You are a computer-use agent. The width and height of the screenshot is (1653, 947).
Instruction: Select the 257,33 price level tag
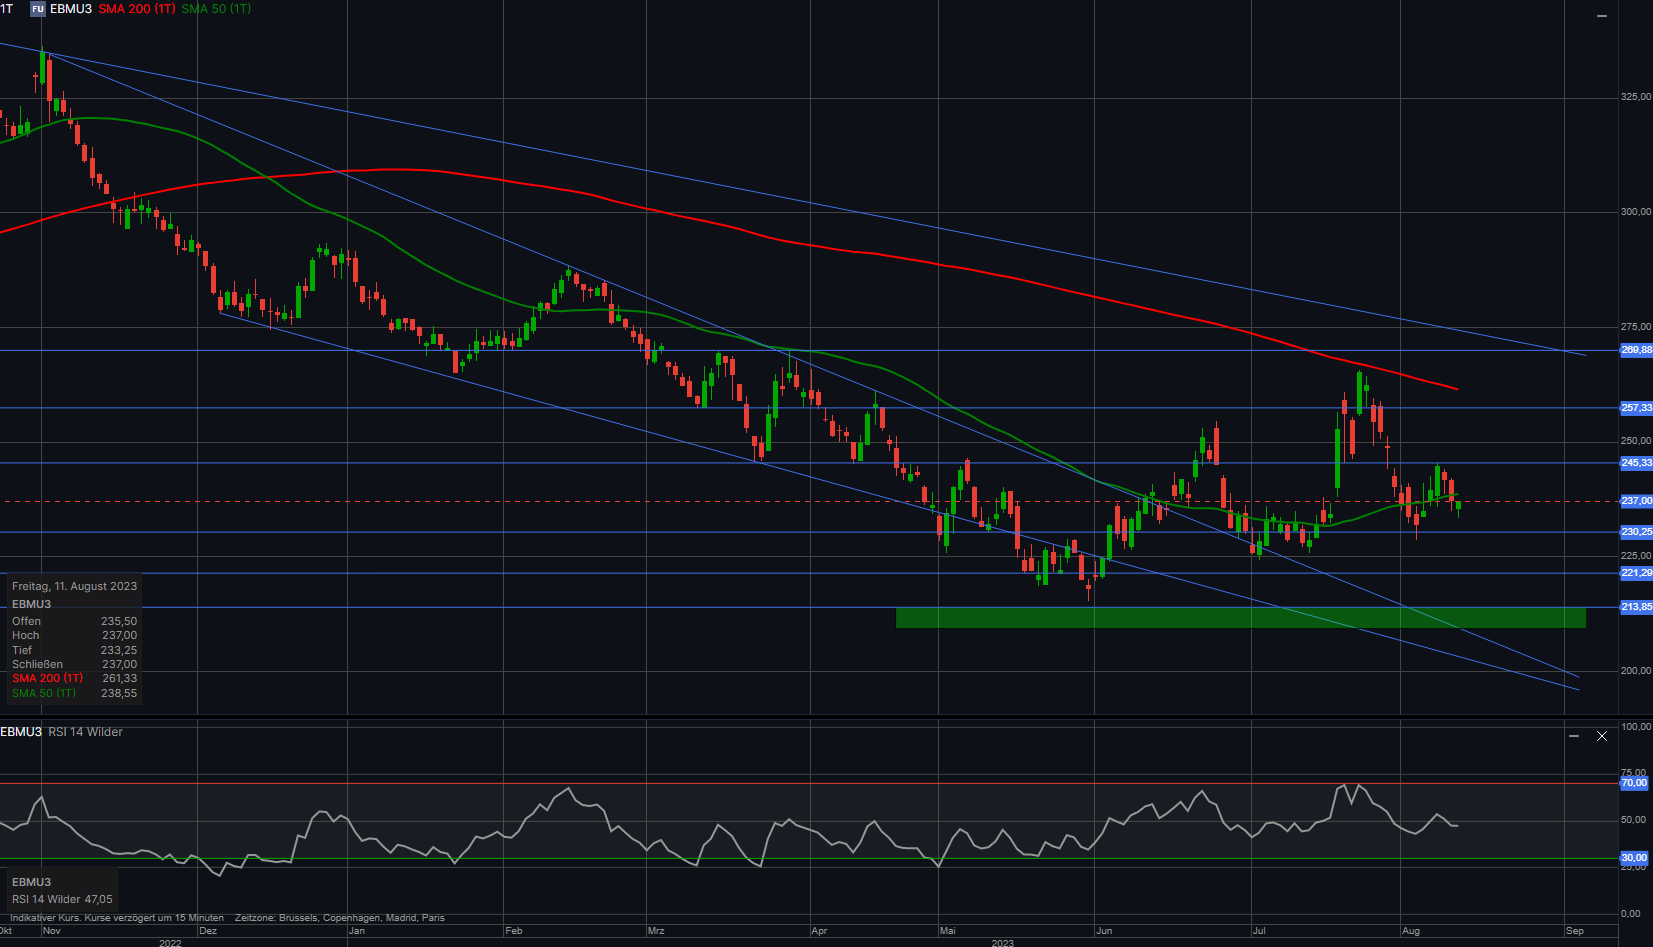pos(1636,408)
